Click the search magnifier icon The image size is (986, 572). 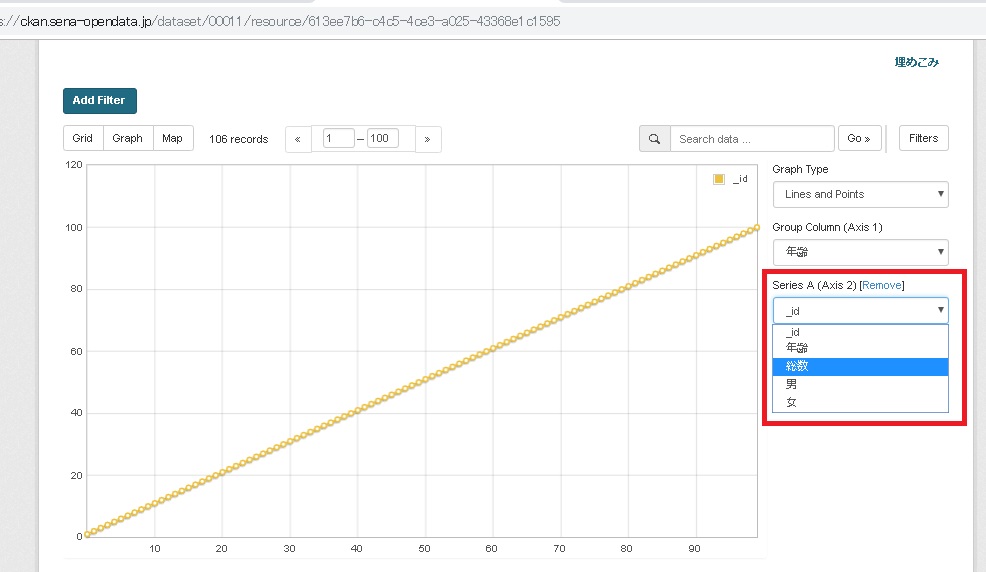point(654,139)
